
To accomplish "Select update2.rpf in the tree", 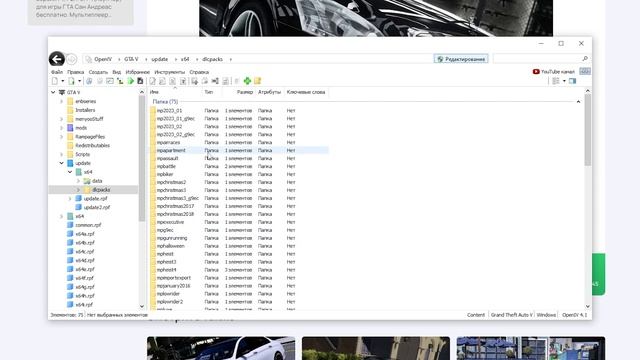I will [x=96, y=207].
